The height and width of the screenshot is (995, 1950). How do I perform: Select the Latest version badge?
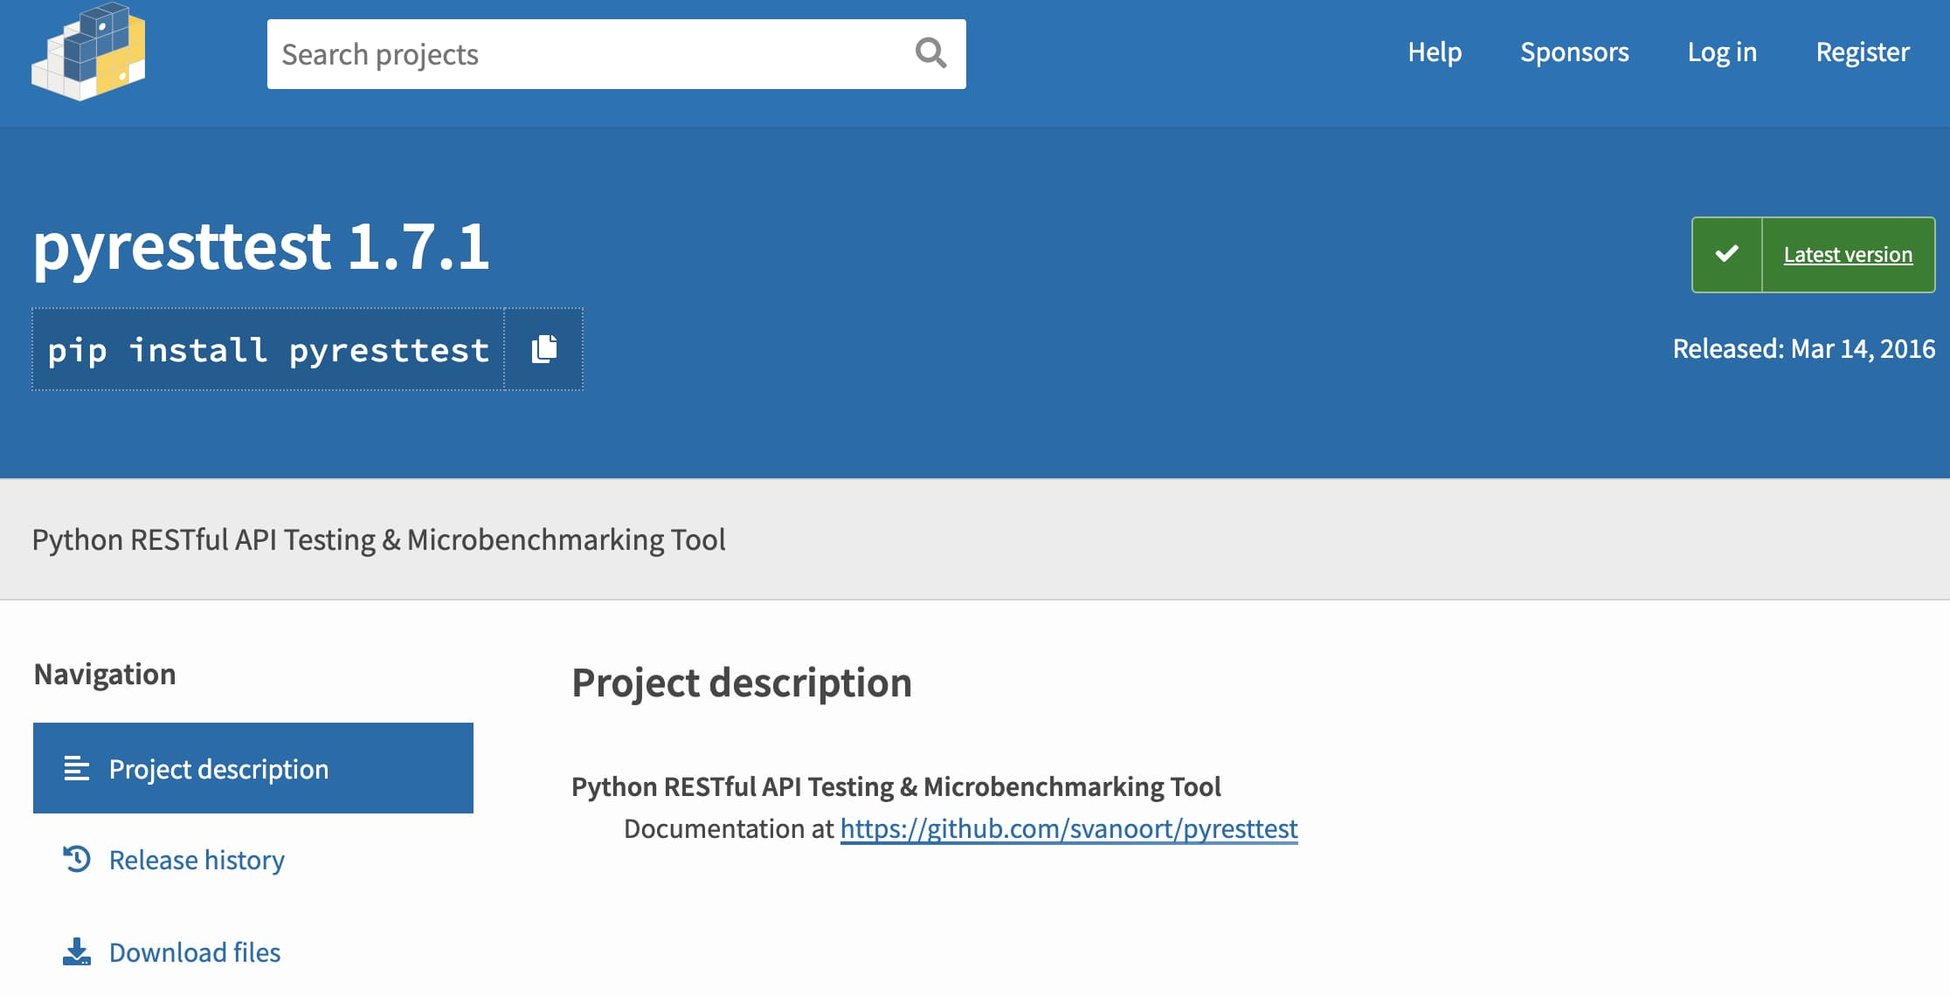(1848, 254)
